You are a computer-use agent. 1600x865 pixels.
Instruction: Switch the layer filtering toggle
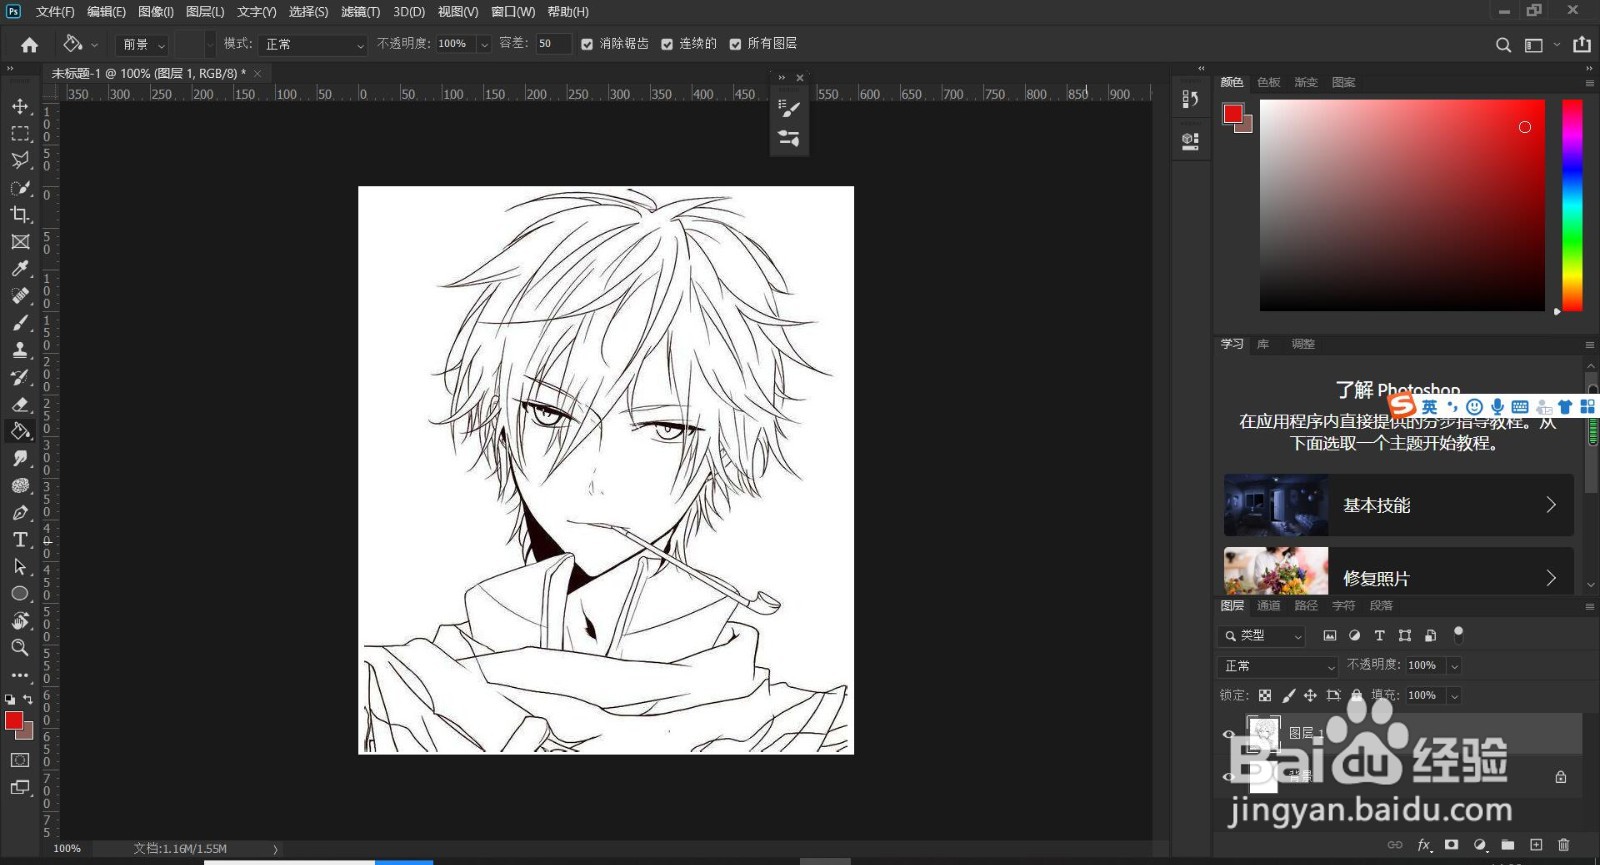(1458, 633)
